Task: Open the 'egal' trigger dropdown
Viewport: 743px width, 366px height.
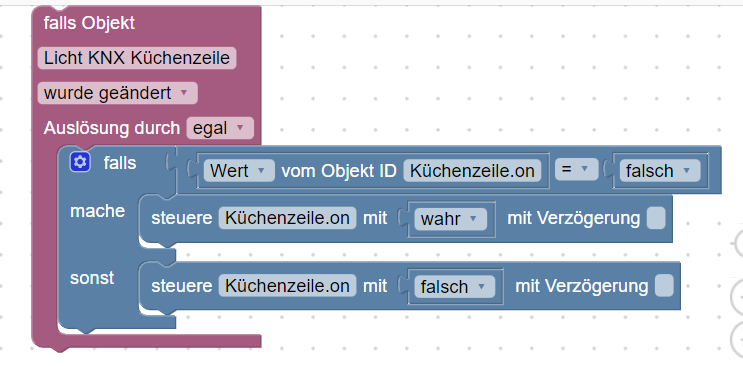Action: click(220, 128)
